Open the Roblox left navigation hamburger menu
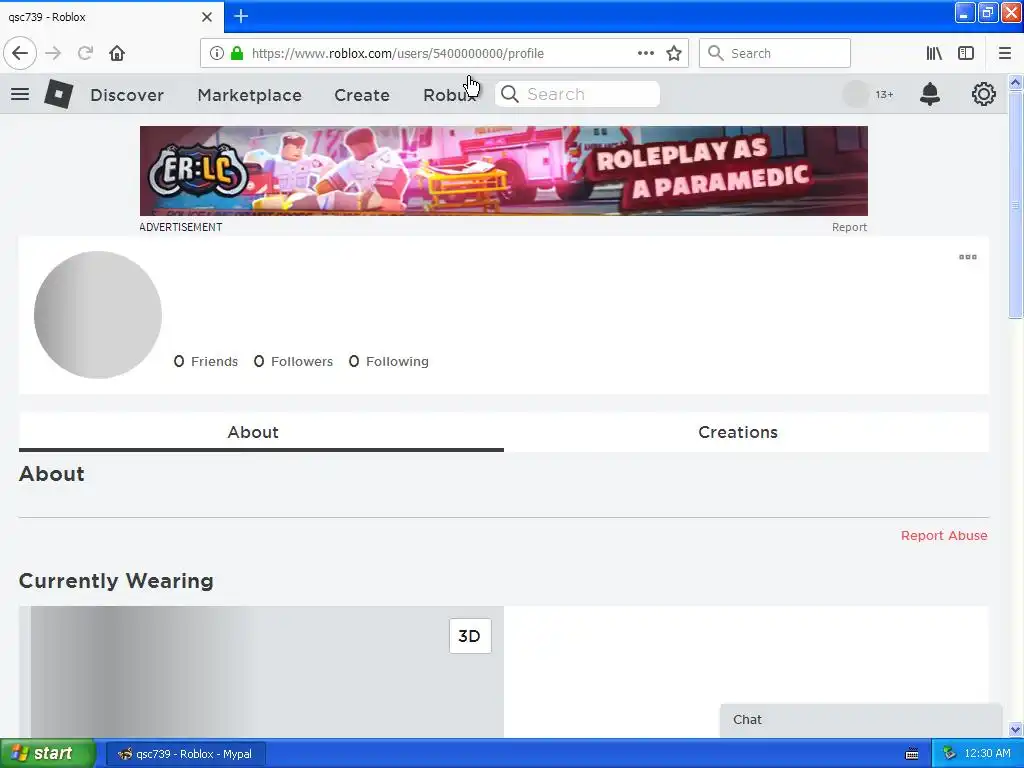 (20, 95)
